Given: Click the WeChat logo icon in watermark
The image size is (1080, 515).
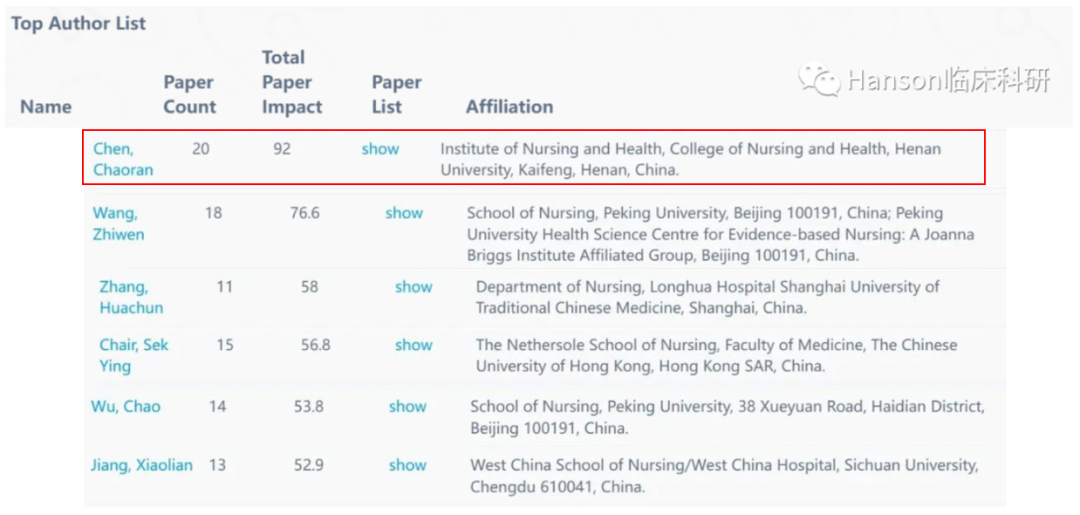Looking at the screenshot, I should [x=820, y=80].
